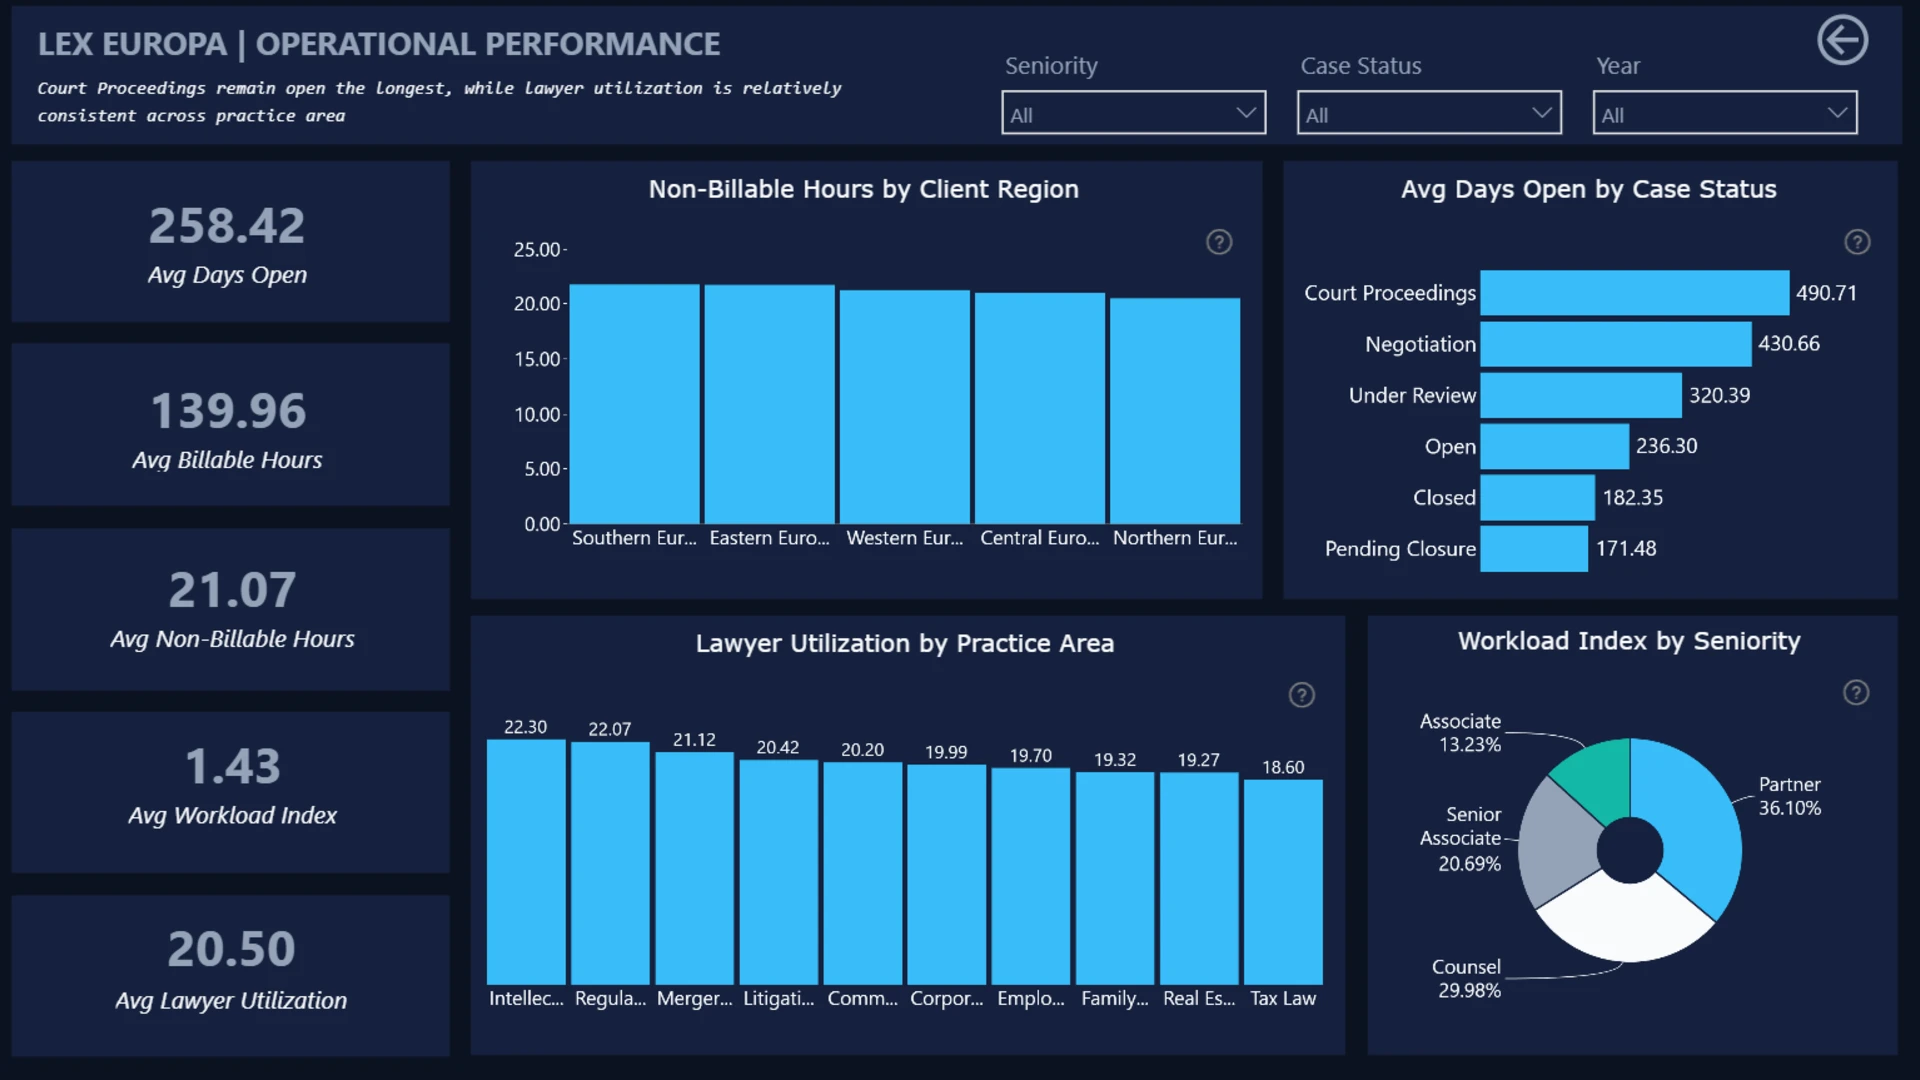The width and height of the screenshot is (1920, 1080).
Task: Select the Commercial bar valued 20.20
Action: pos(862,873)
